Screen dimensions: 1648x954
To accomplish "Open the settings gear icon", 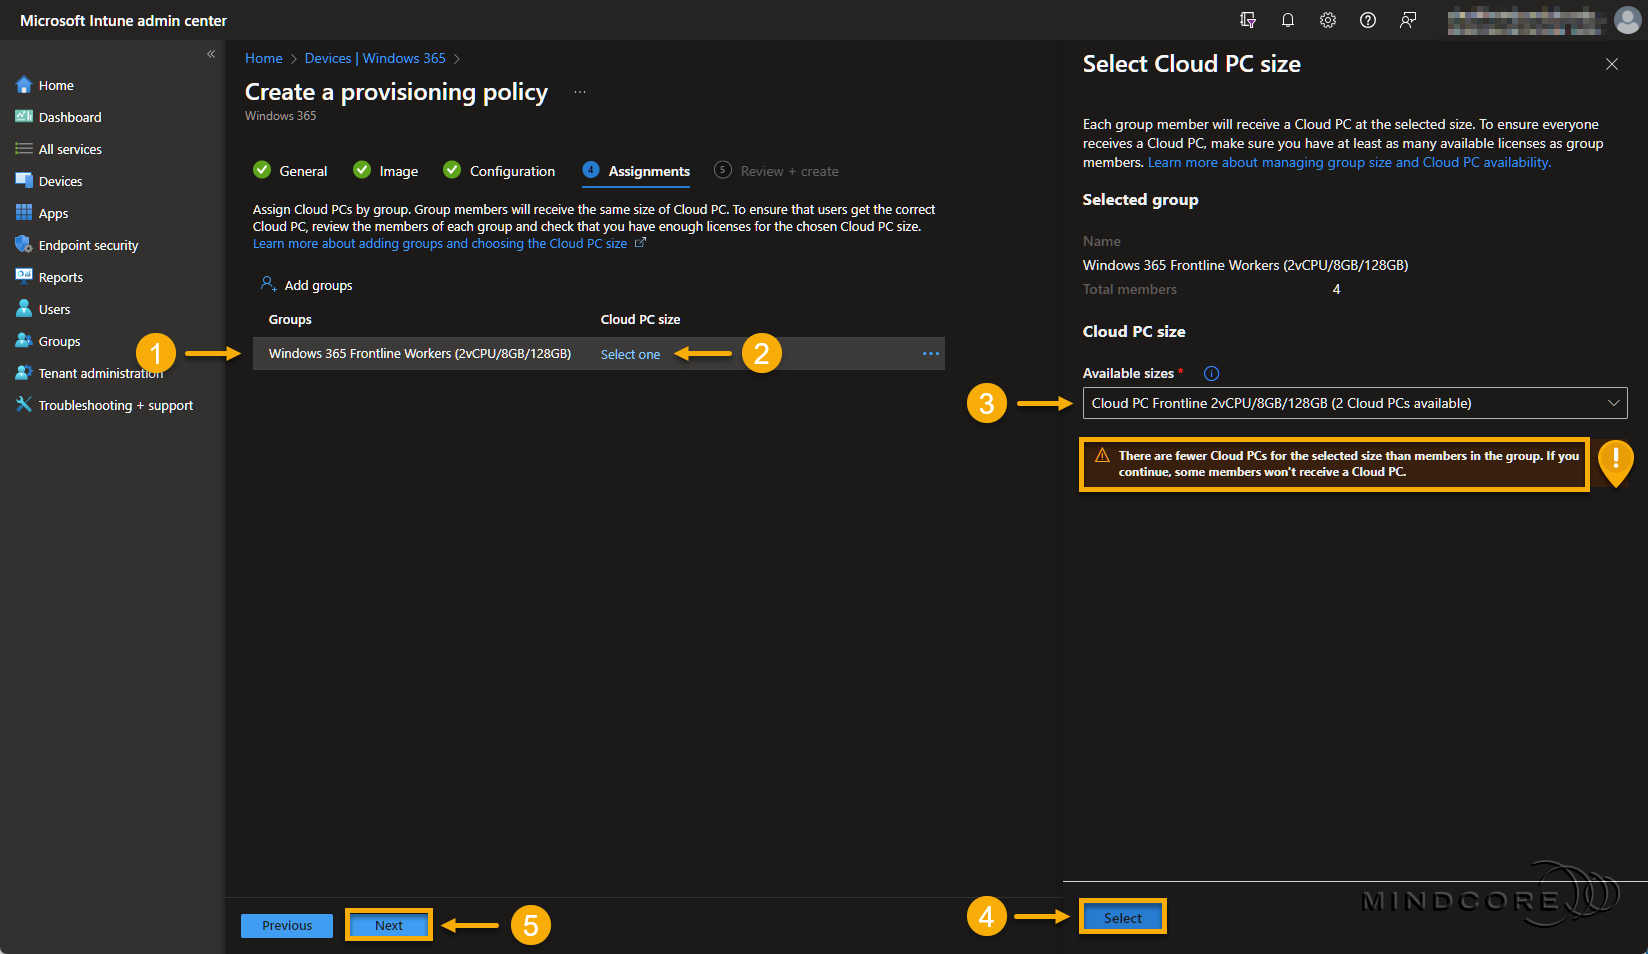I will point(1328,20).
